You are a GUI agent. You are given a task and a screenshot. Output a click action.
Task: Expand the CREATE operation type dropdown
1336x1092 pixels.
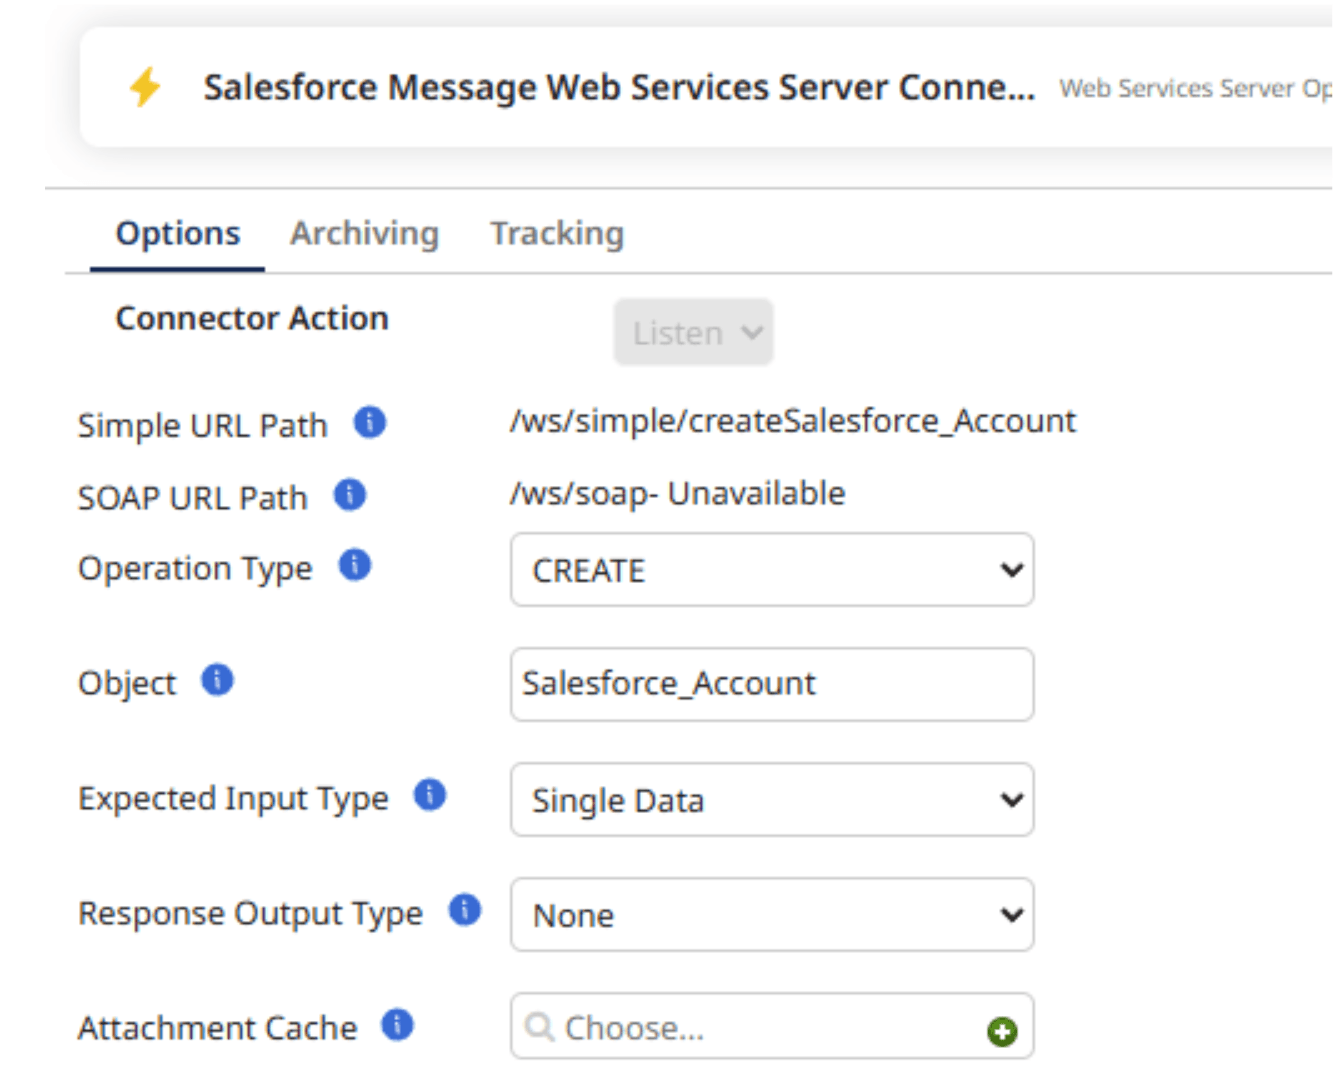[x=772, y=570]
